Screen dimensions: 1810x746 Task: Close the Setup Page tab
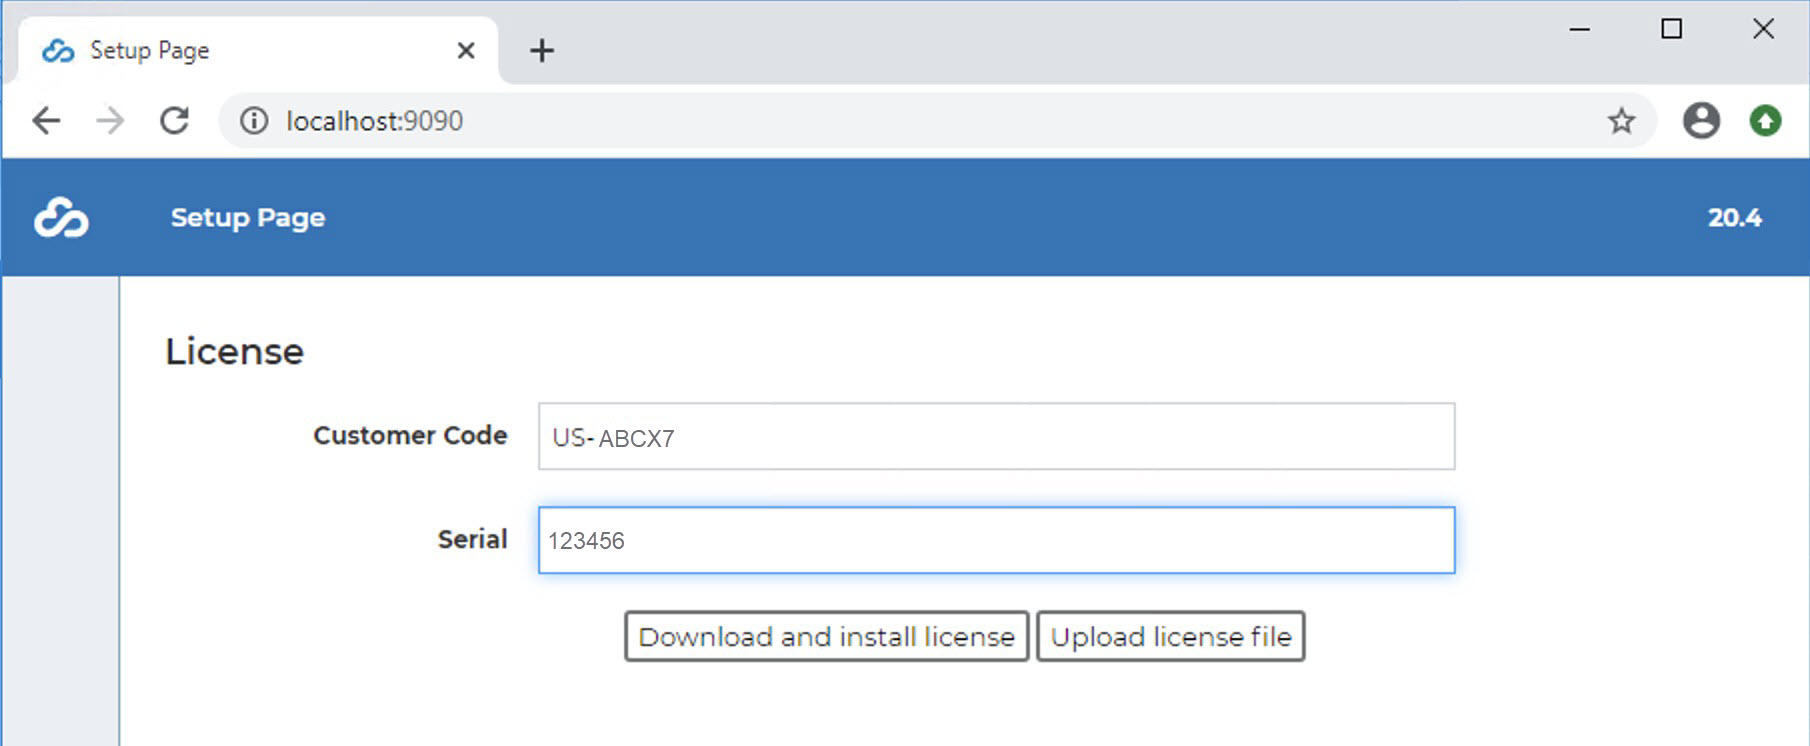point(465,50)
